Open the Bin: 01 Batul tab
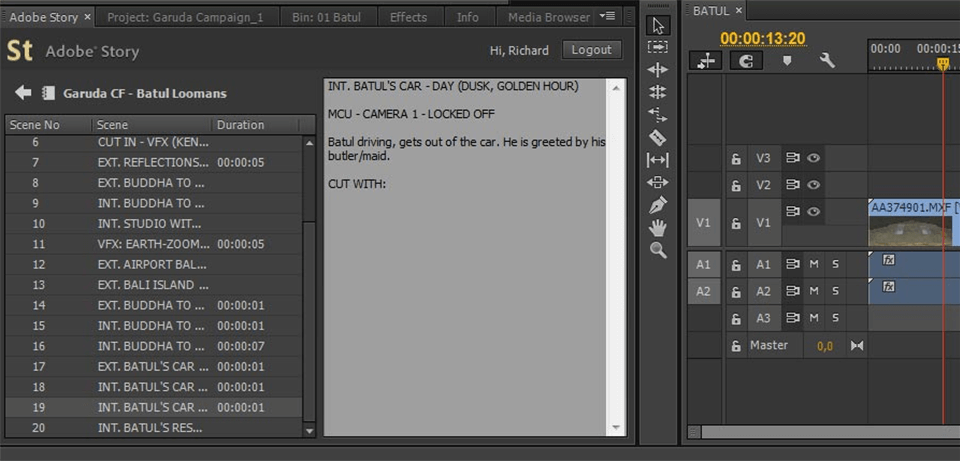Viewport: 960px width, 461px height. point(326,17)
